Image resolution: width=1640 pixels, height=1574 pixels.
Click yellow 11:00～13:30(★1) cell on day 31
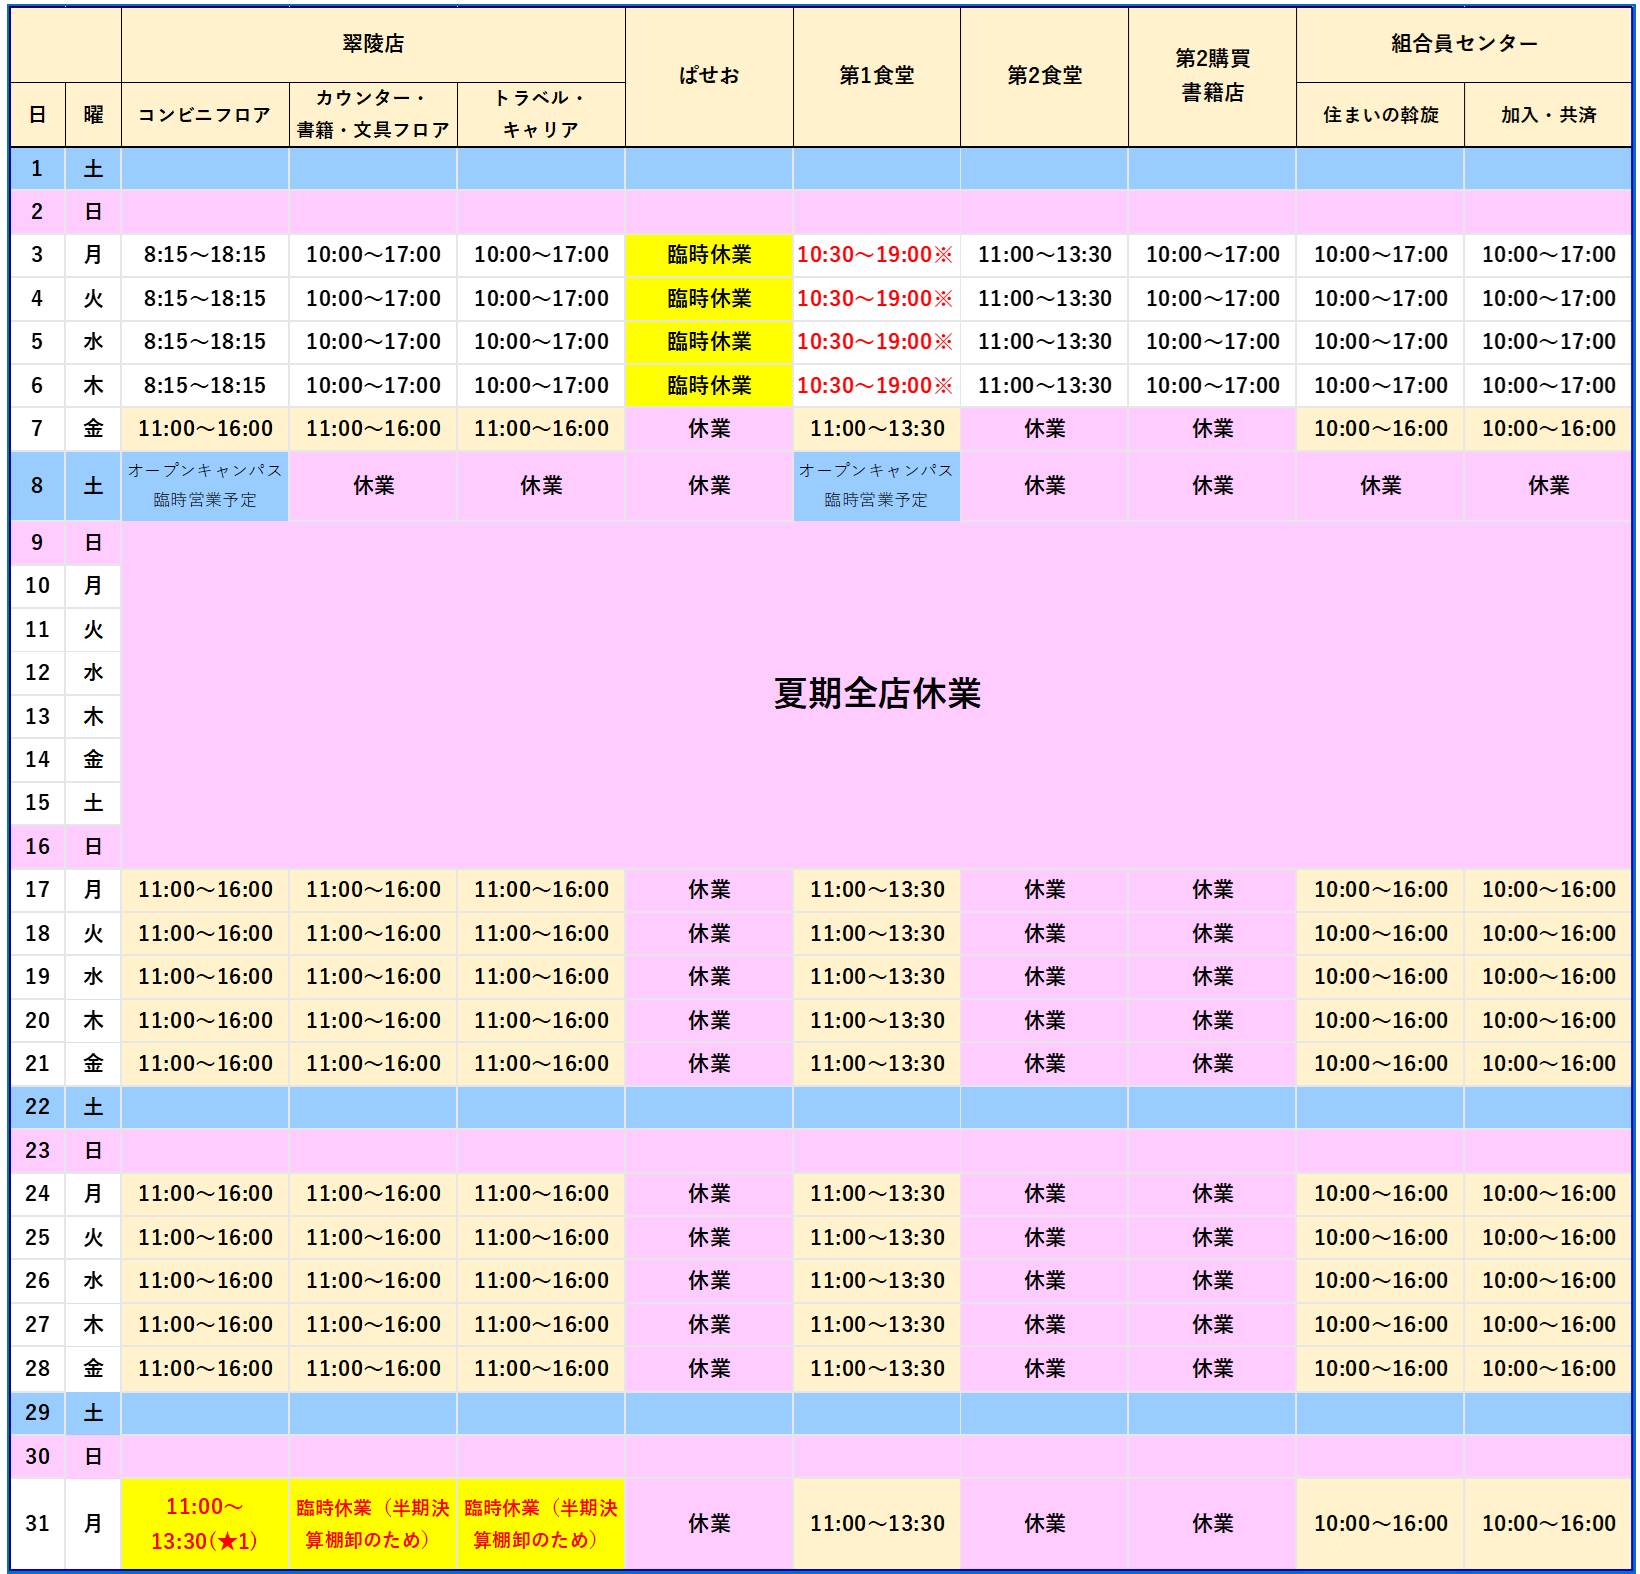click(x=205, y=1524)
